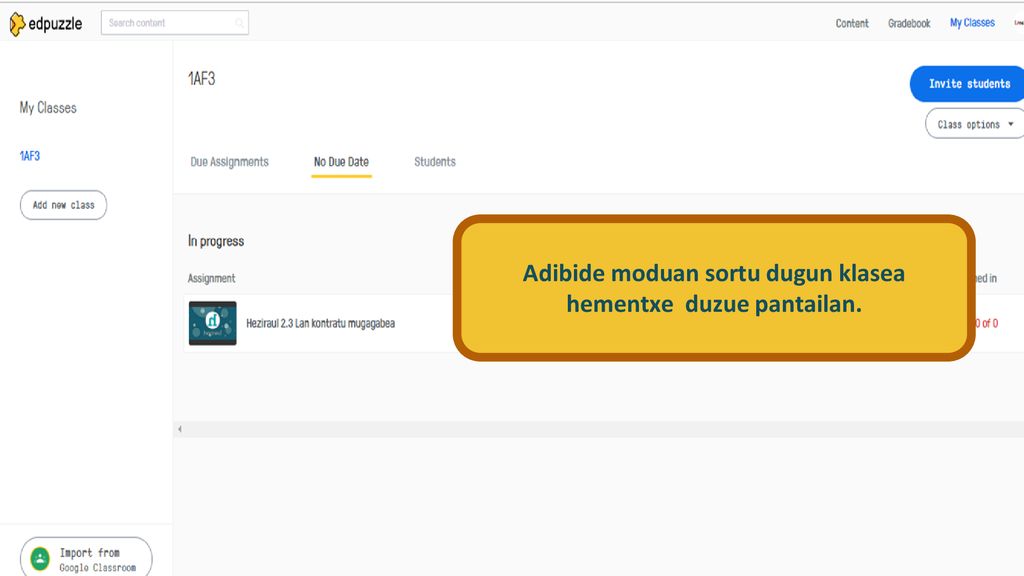
Task: Click the Search content field
Action: pos(174,23)
